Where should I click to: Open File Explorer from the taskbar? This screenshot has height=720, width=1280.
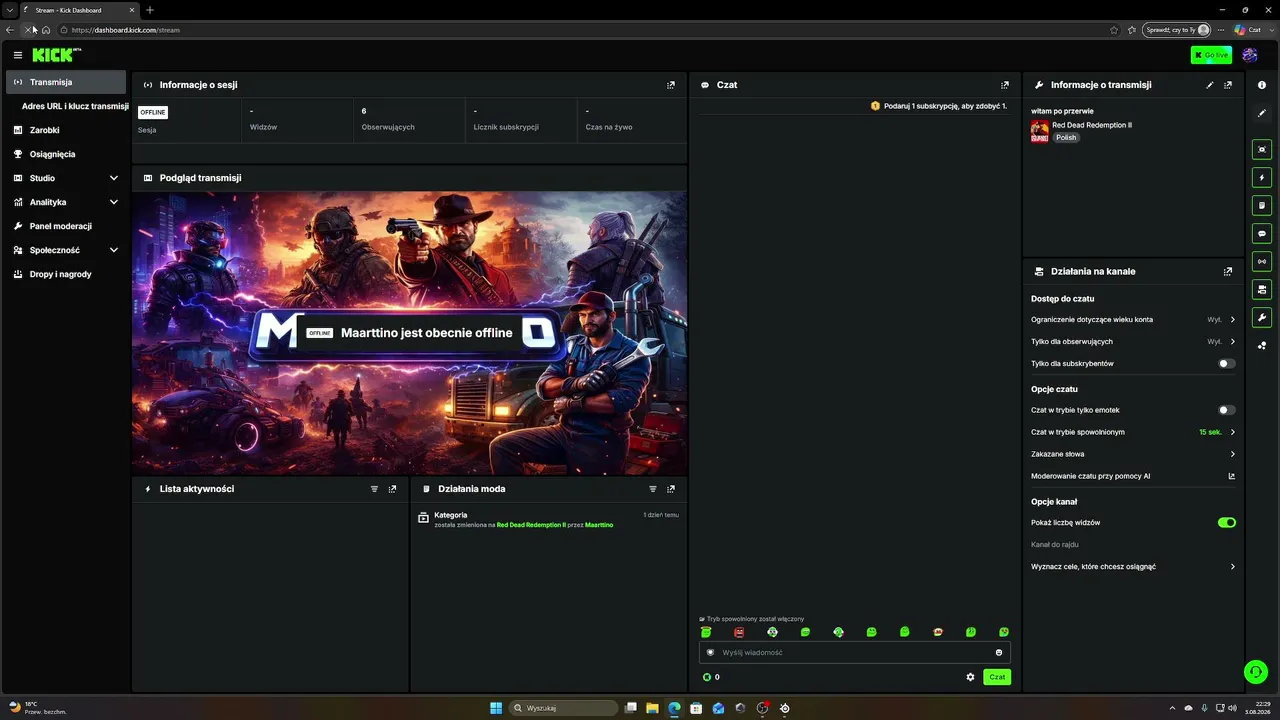click(652, 708)
